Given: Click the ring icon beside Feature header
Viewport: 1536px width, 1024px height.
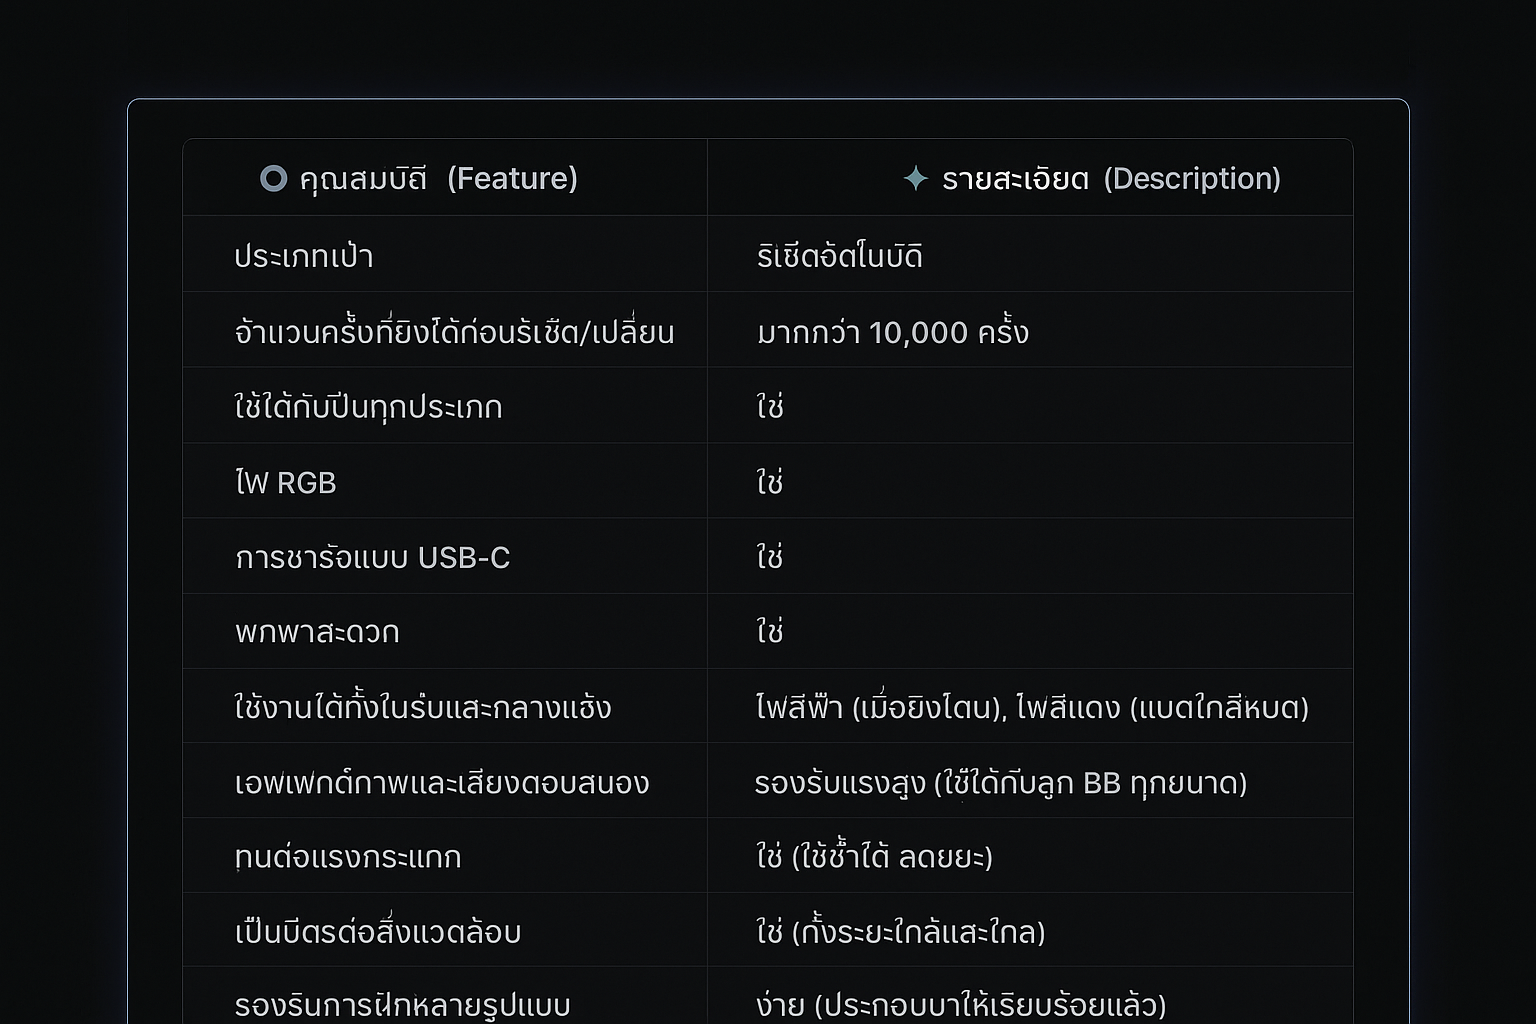Looking at the screenshot, I should pyautogui.click(x=273, y=178).
